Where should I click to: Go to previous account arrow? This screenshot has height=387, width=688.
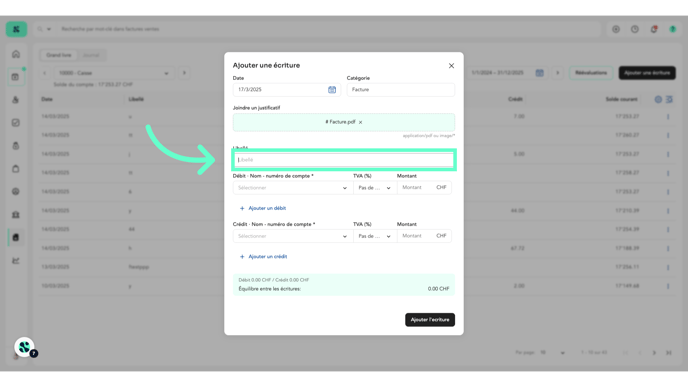[44, 73]
